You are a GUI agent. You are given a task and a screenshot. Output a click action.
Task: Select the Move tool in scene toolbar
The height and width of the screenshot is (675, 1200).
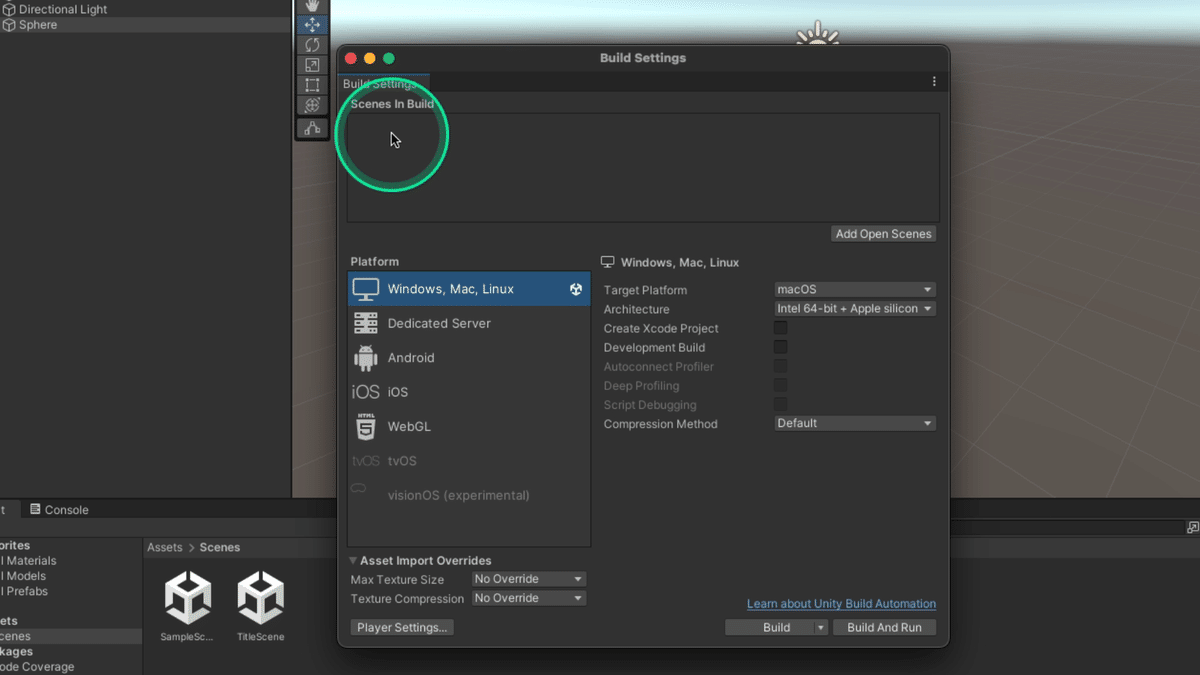pos(312,25)
